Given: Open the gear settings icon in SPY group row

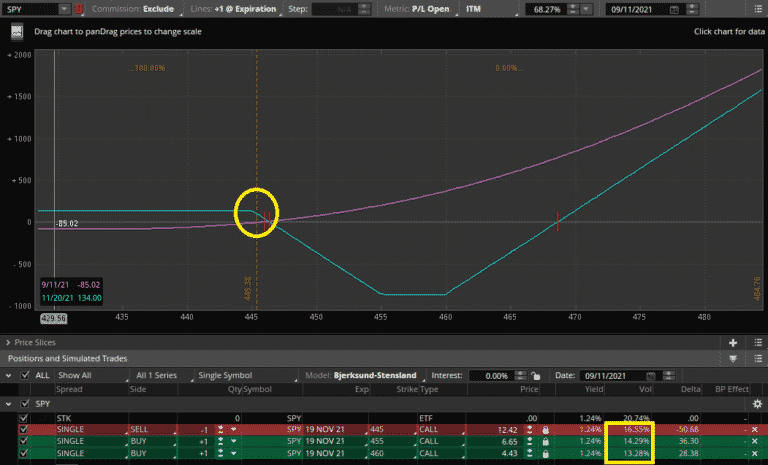Looking at the screenshot, I should coord(755,403).
